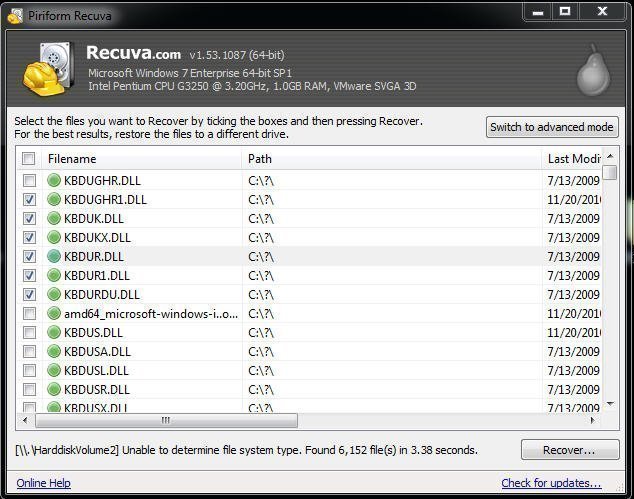Click the Recuva title bar icon
The image size is (634, 499).
pyautogui.click(x=15, y=16)
